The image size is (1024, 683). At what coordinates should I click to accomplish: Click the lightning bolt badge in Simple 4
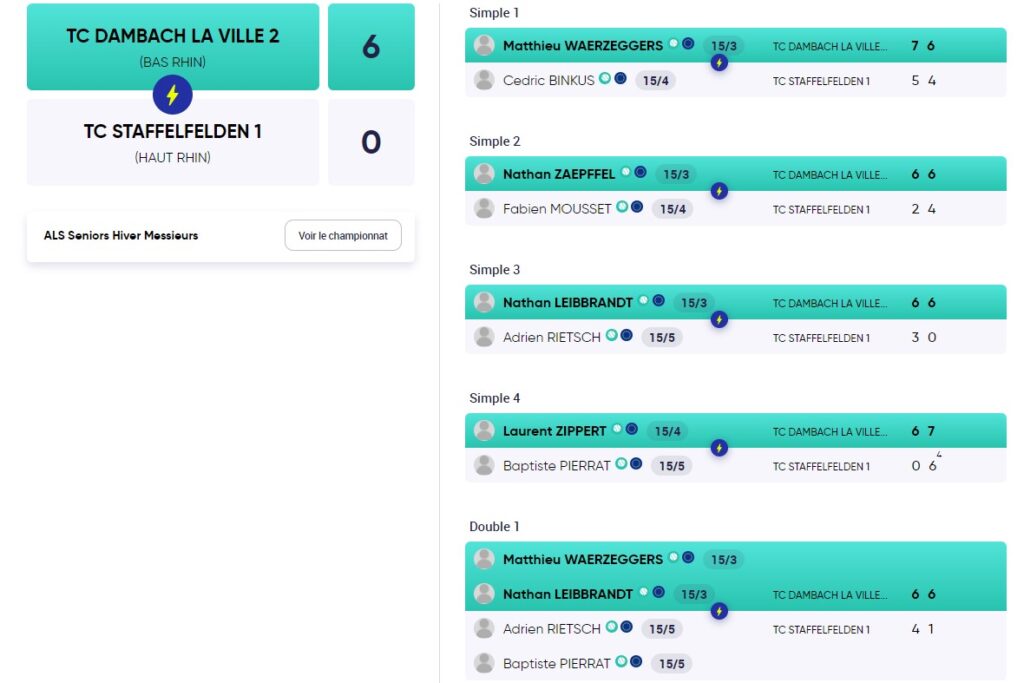pyautogui.click(x=719, y=448)
